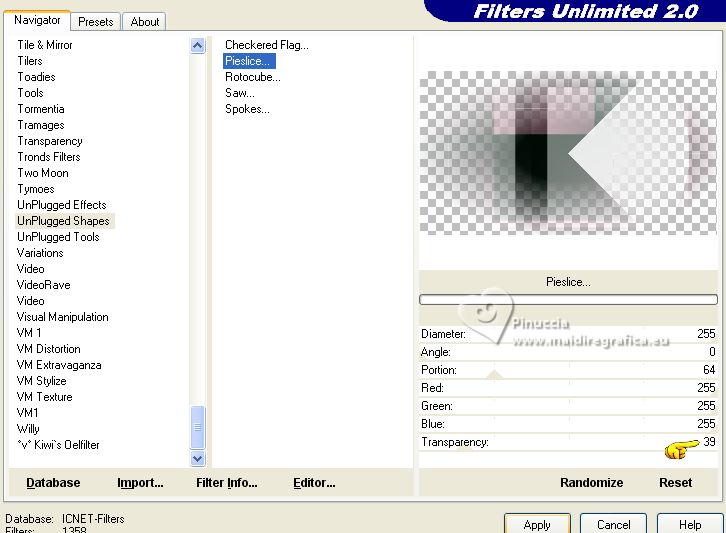Image resolution: width=726 pixels, height=533 pixels.
Task: Select the Two Moon category
Action: point(43,173)
